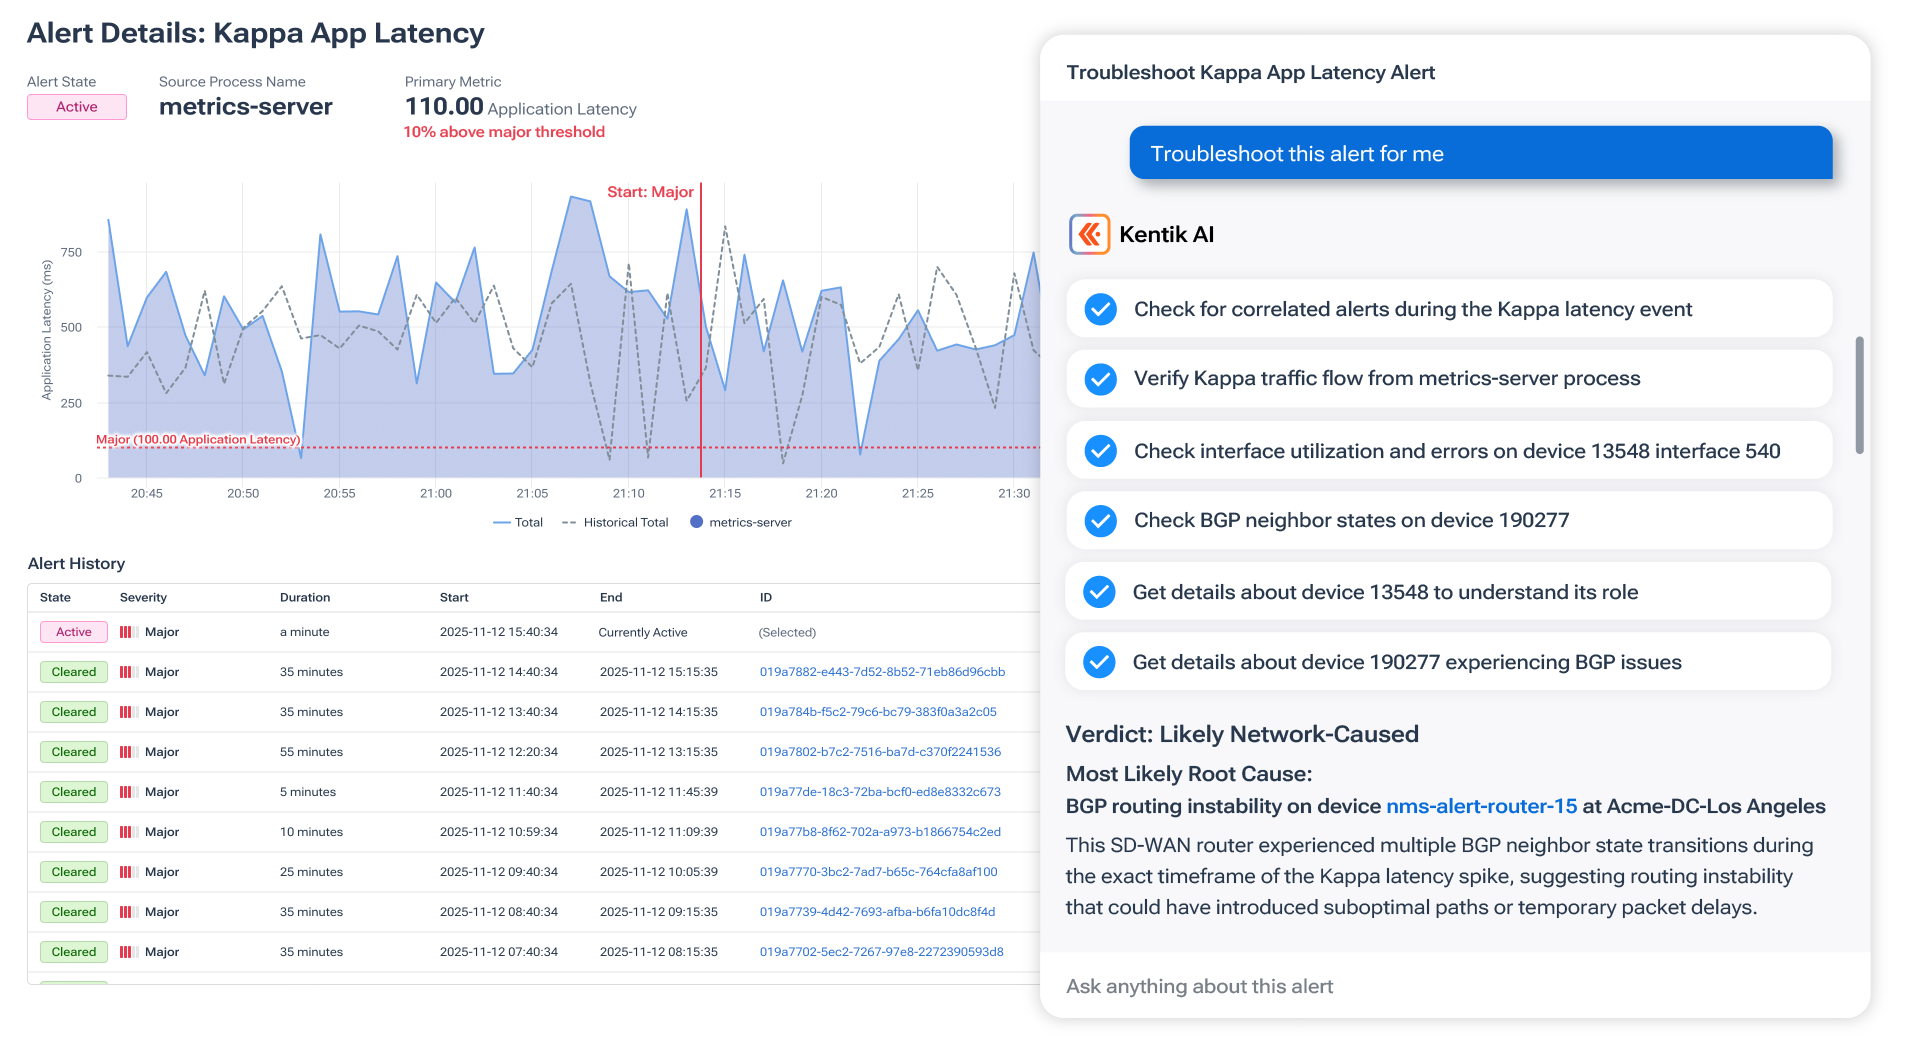Screen dimensions: 1905x1053
Task: Select the Troubleshoot Kappa App Latency Alert header
Action: 1251,72
